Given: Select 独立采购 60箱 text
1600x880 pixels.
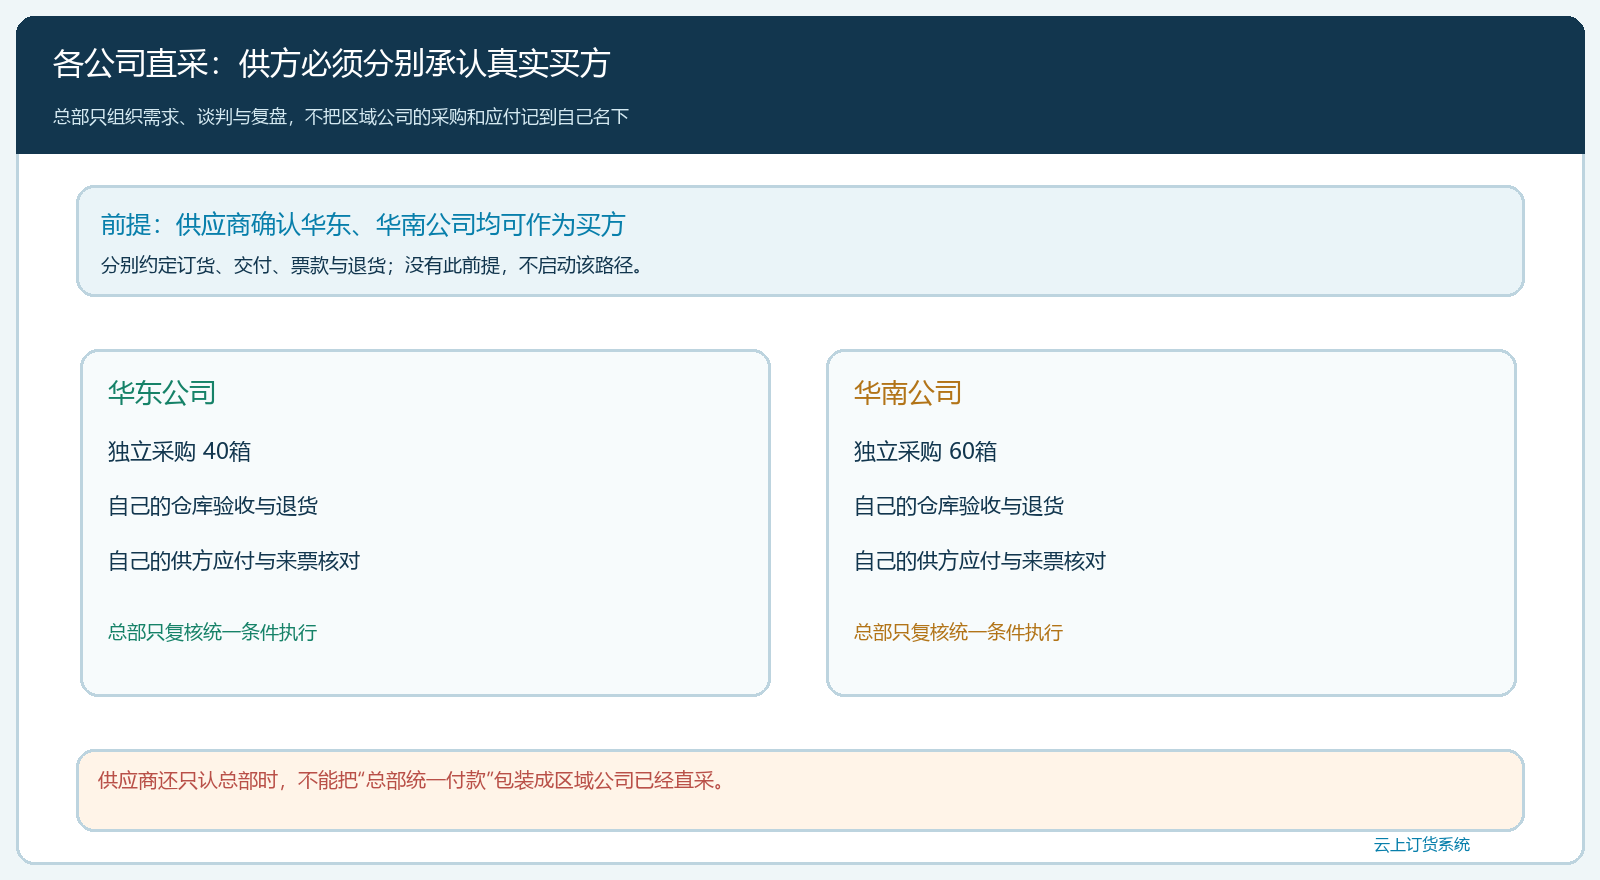Looking at the screenshot, I should point(925,452).
